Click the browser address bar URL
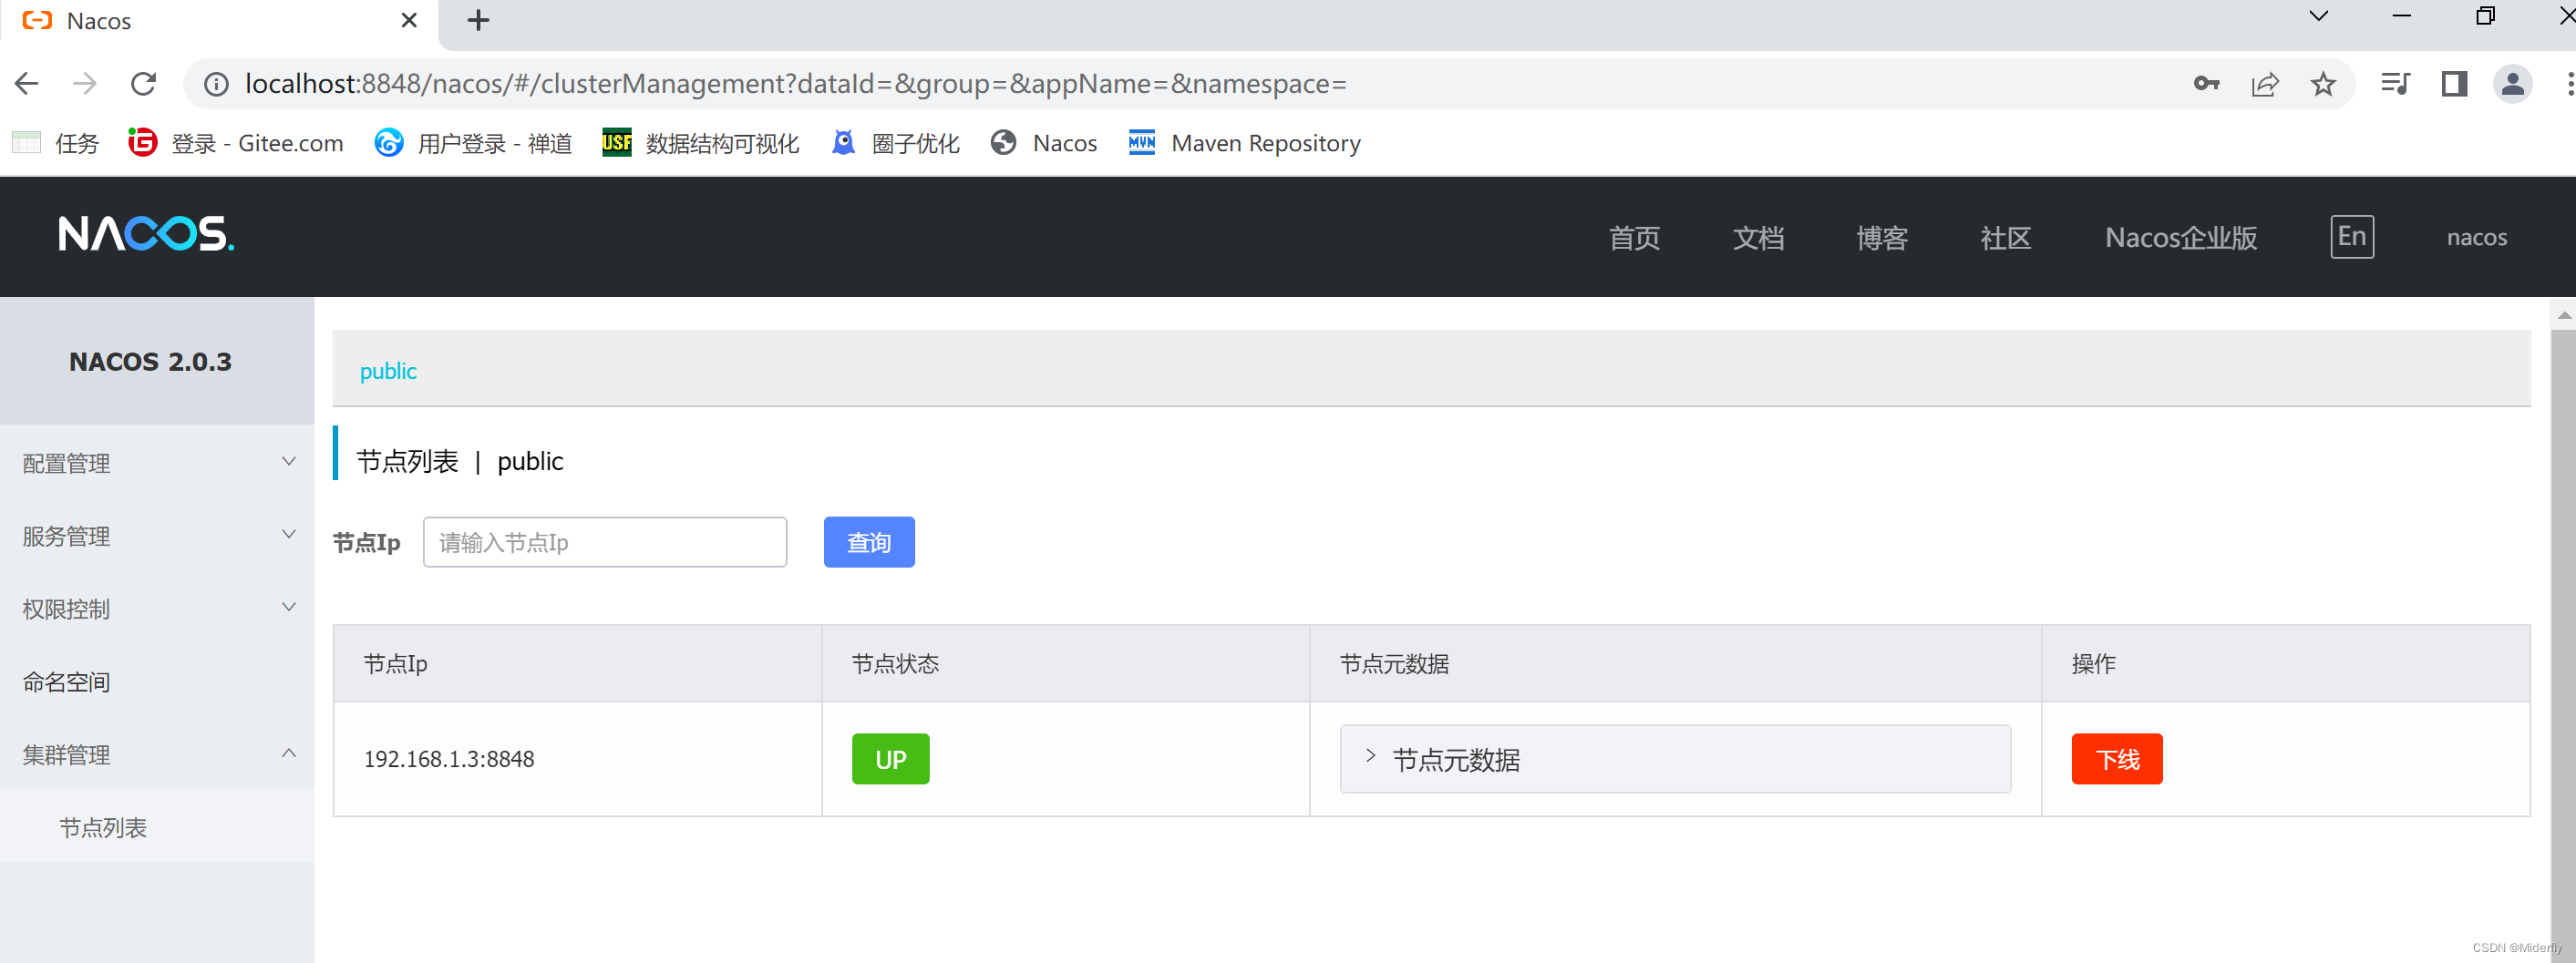This screenshot has width=2576, height=963. pyautogui.click(x=796, y=84)
